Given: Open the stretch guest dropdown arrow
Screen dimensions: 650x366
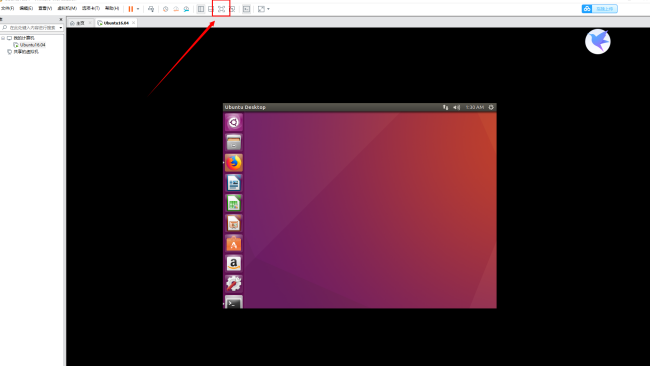Looking at the screenshot, I should click(x=268, y=9).
